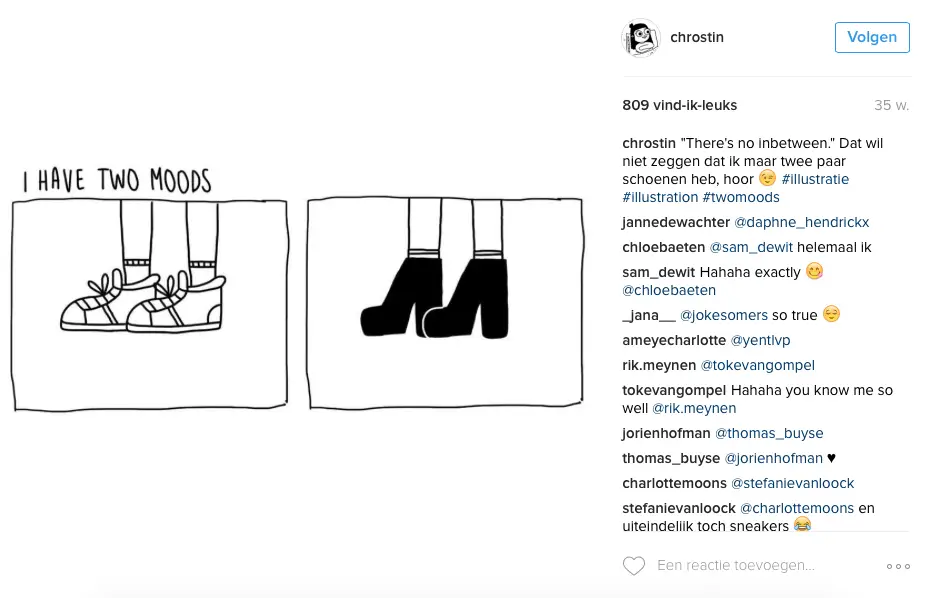Open the #twomoods hashtag link
The width and height of the screenshot is (934, 598).
click(x=741, y=197)
